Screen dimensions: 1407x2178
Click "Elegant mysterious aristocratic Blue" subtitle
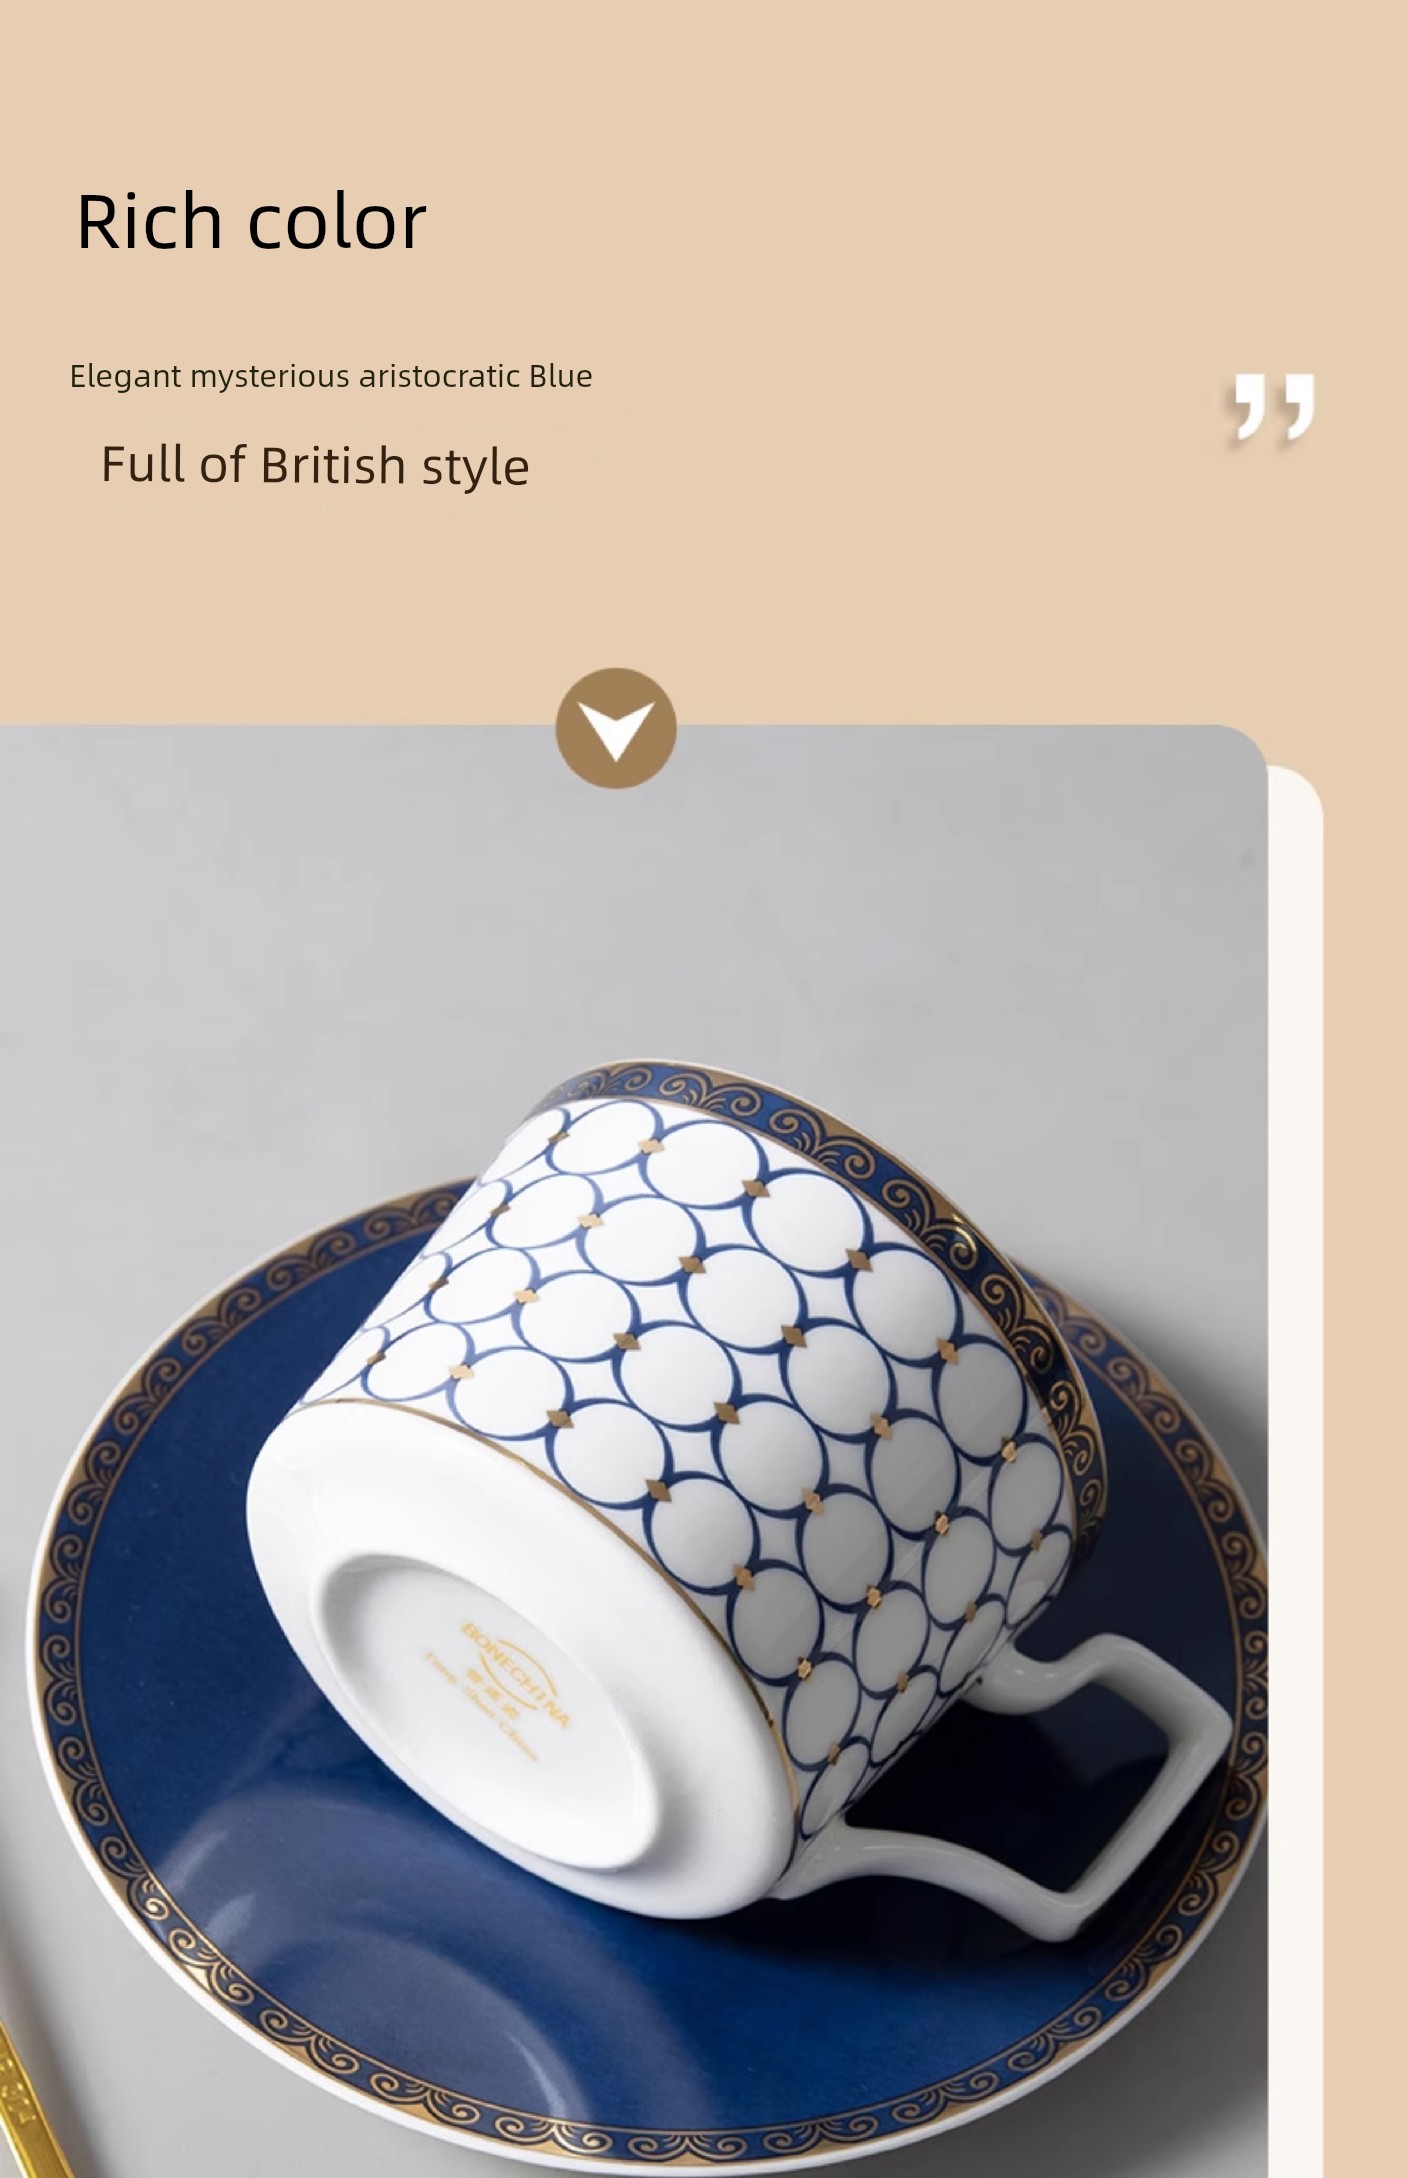tap(331, 376)
